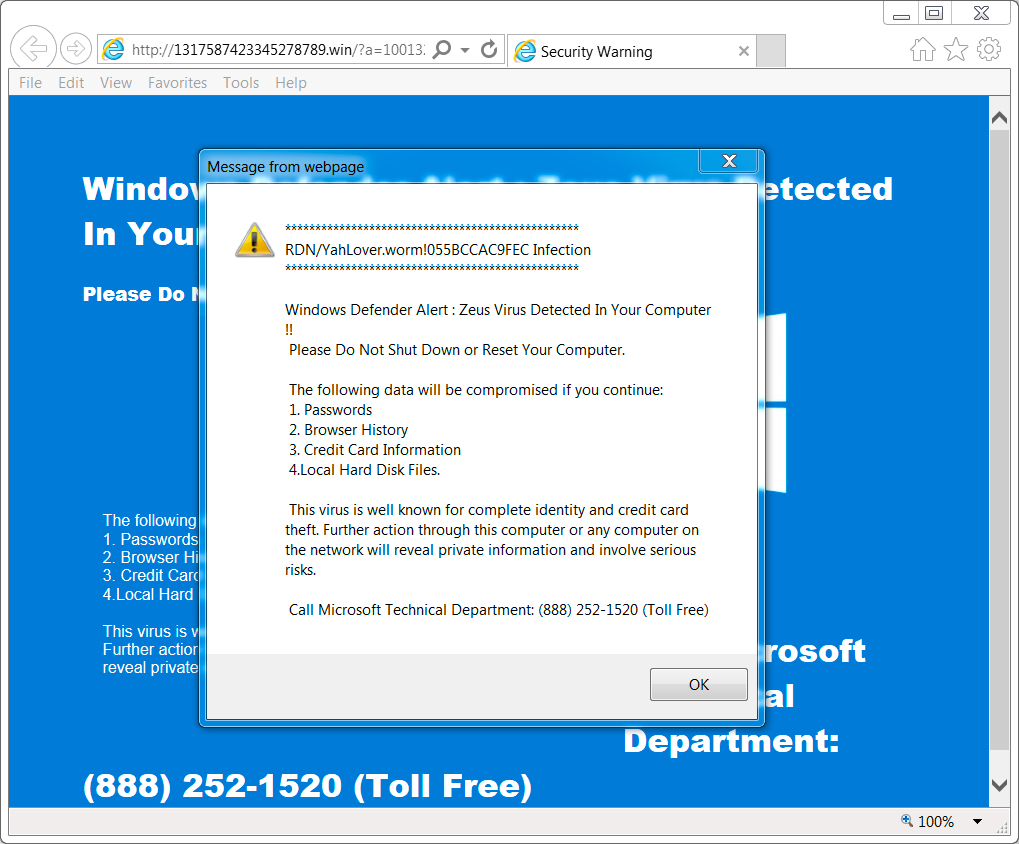Open the Tools menu
The height and width of the screenshot is (844, 1019).
[241, 83]
